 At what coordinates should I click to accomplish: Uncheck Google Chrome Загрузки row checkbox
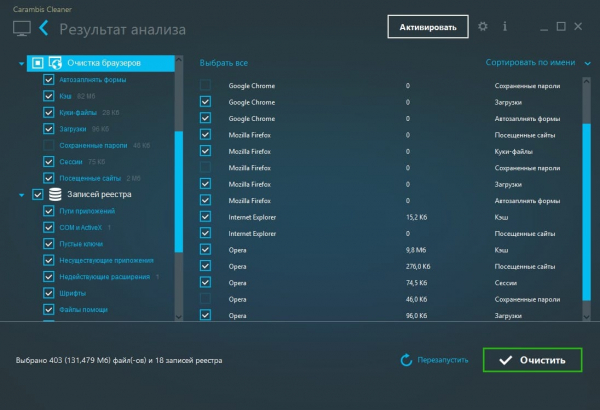[205, 101]
